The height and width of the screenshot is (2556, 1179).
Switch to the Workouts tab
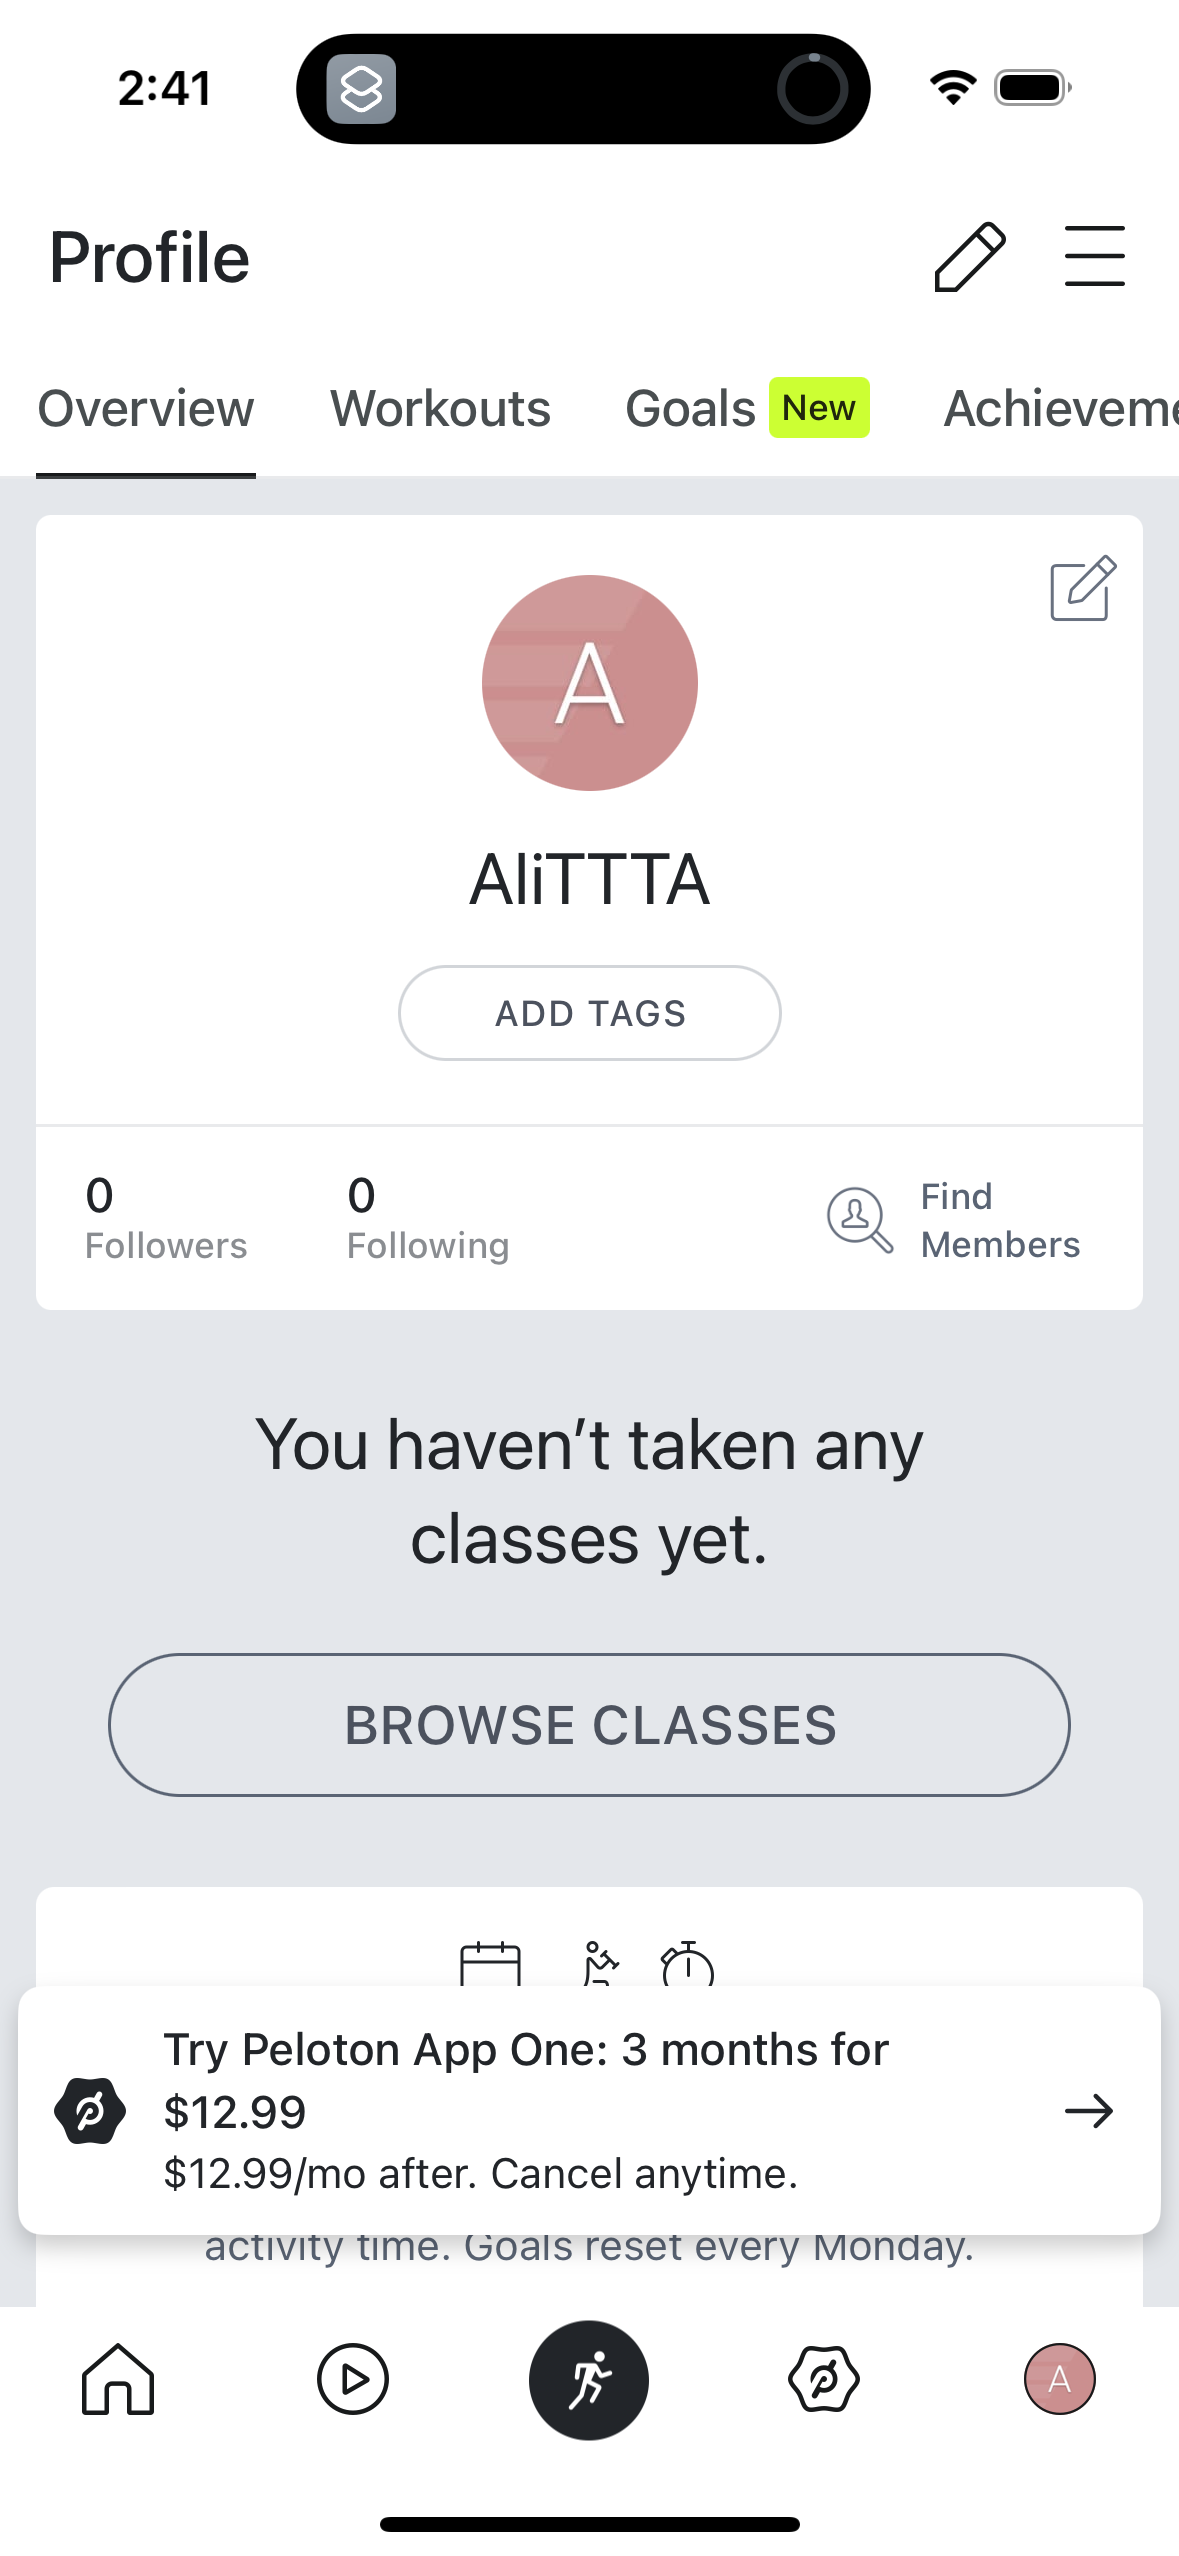pos(440,409)
